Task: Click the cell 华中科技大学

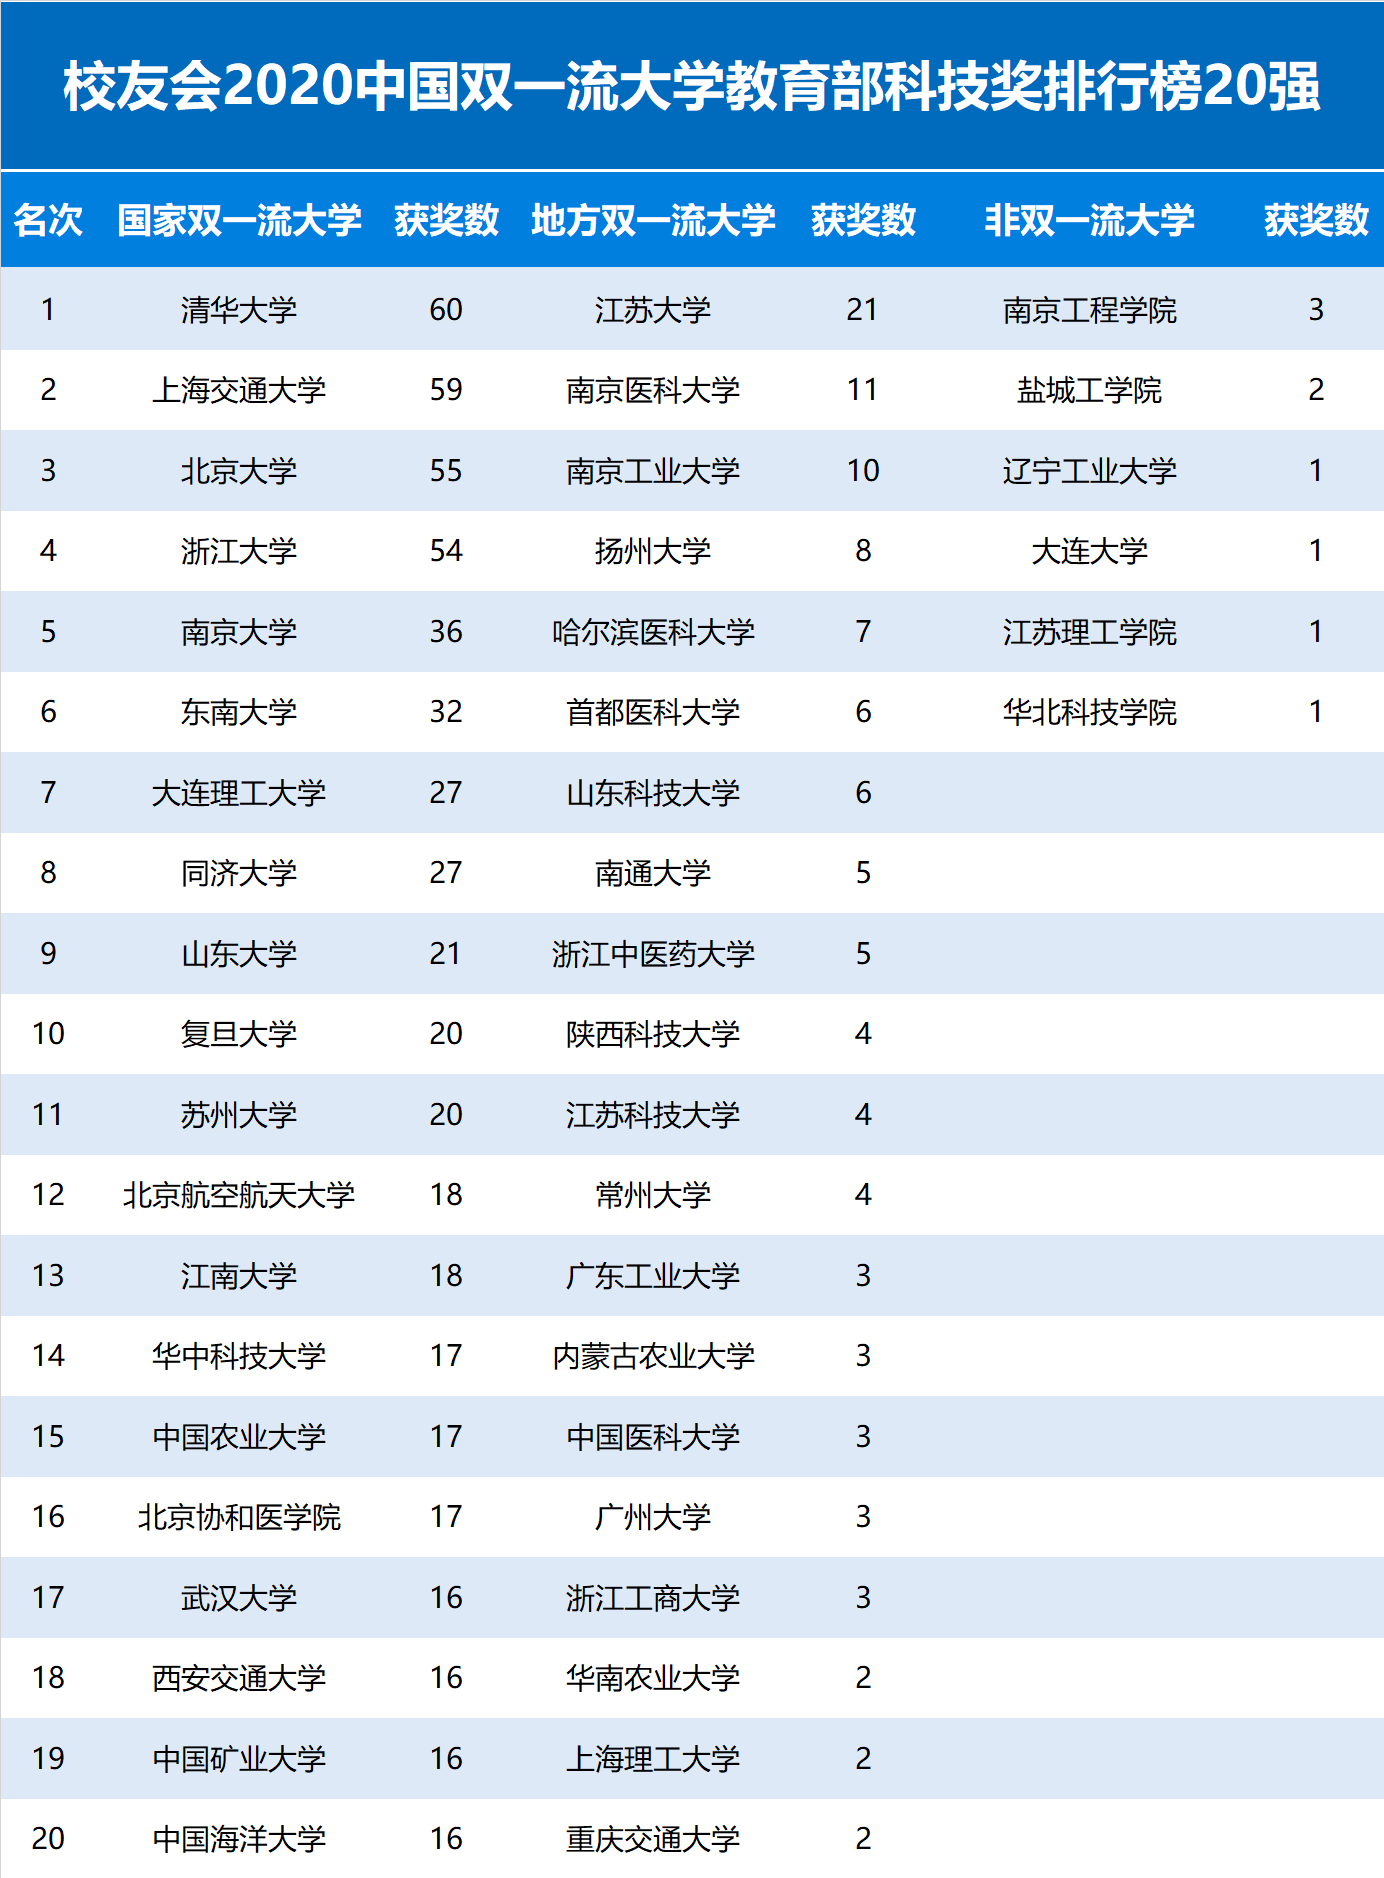Action: 239,1356
